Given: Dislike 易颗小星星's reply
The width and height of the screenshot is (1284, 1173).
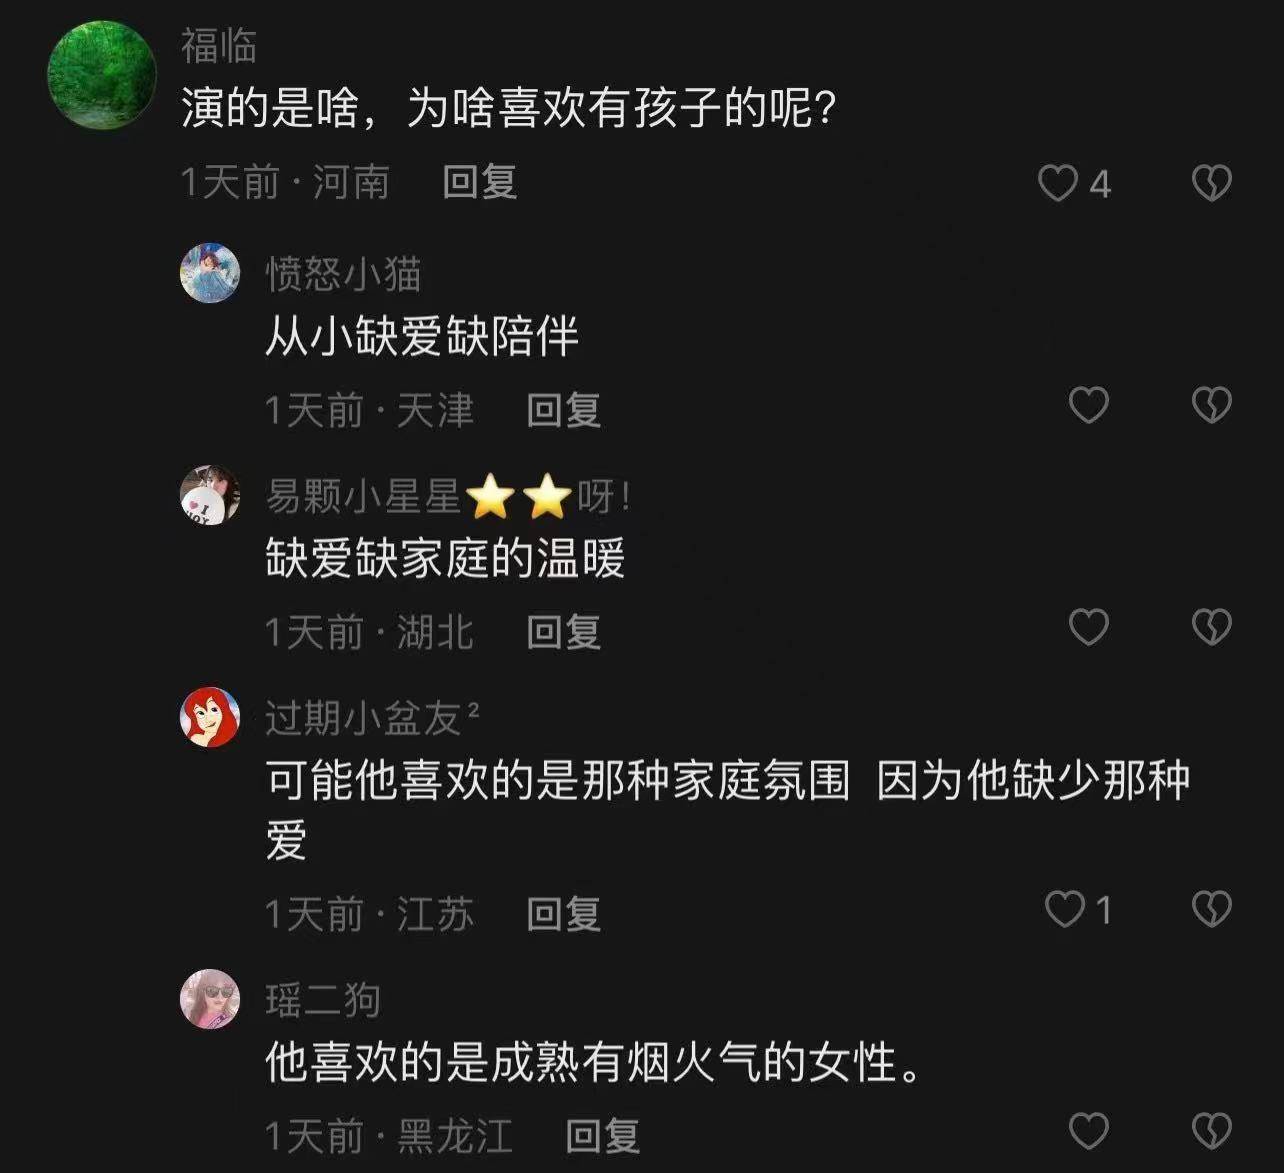Looking at the screenshot, I should tap(1212, 627).
